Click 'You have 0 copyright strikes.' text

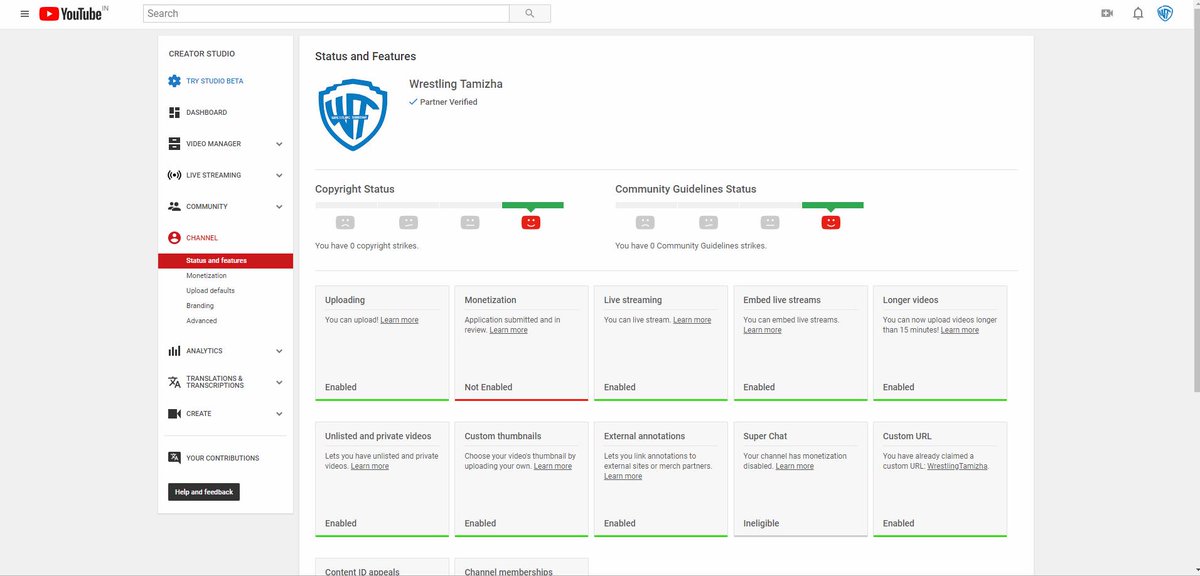click(367, 246)
